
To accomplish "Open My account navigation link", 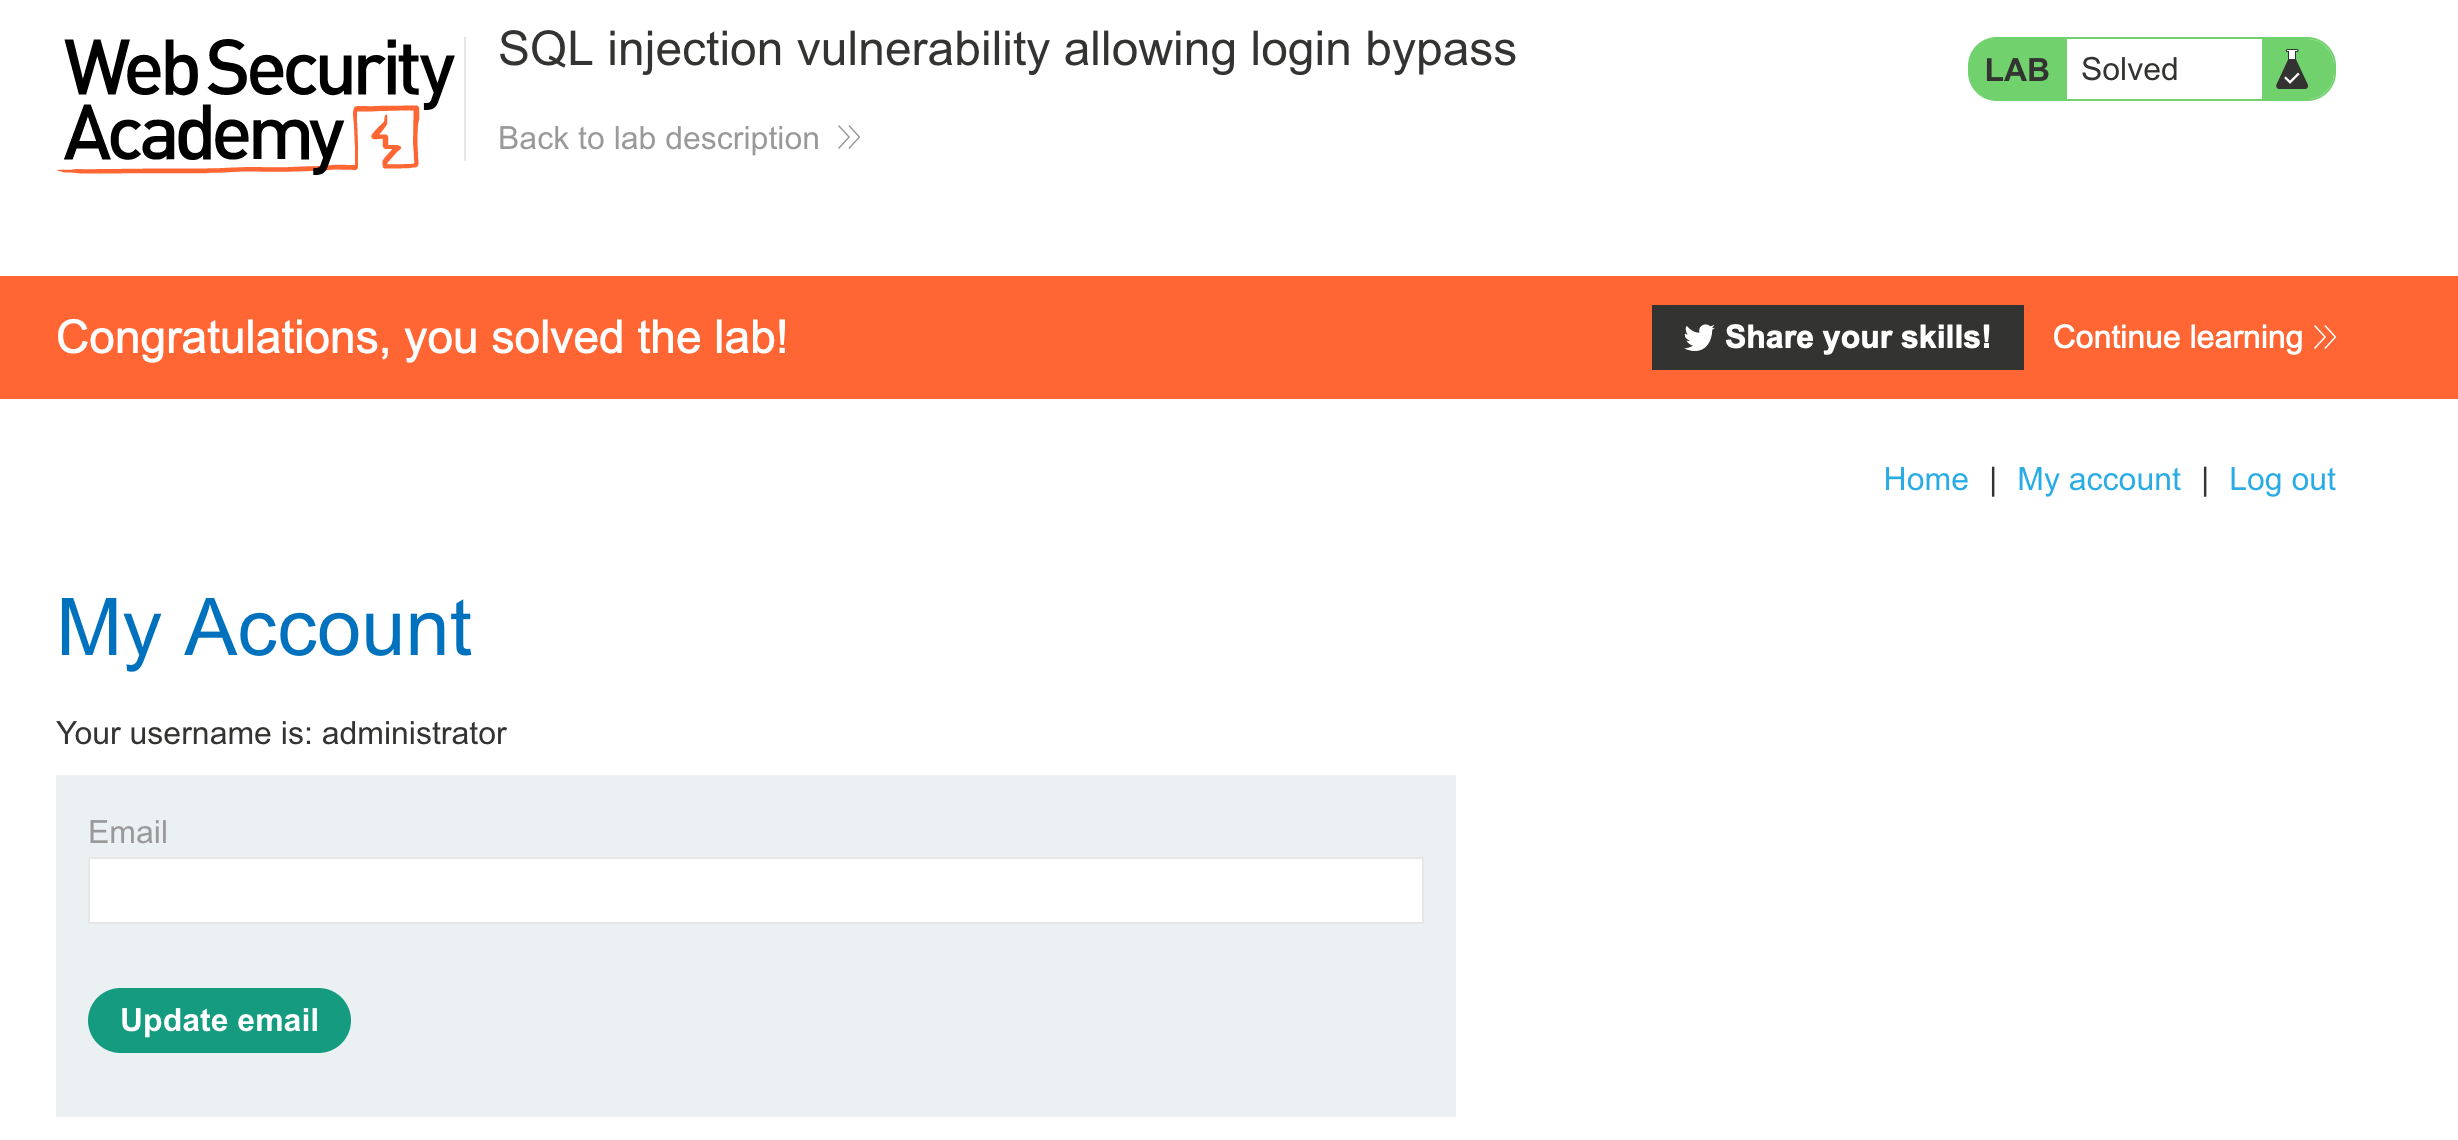I will [x=2098, y=479].
